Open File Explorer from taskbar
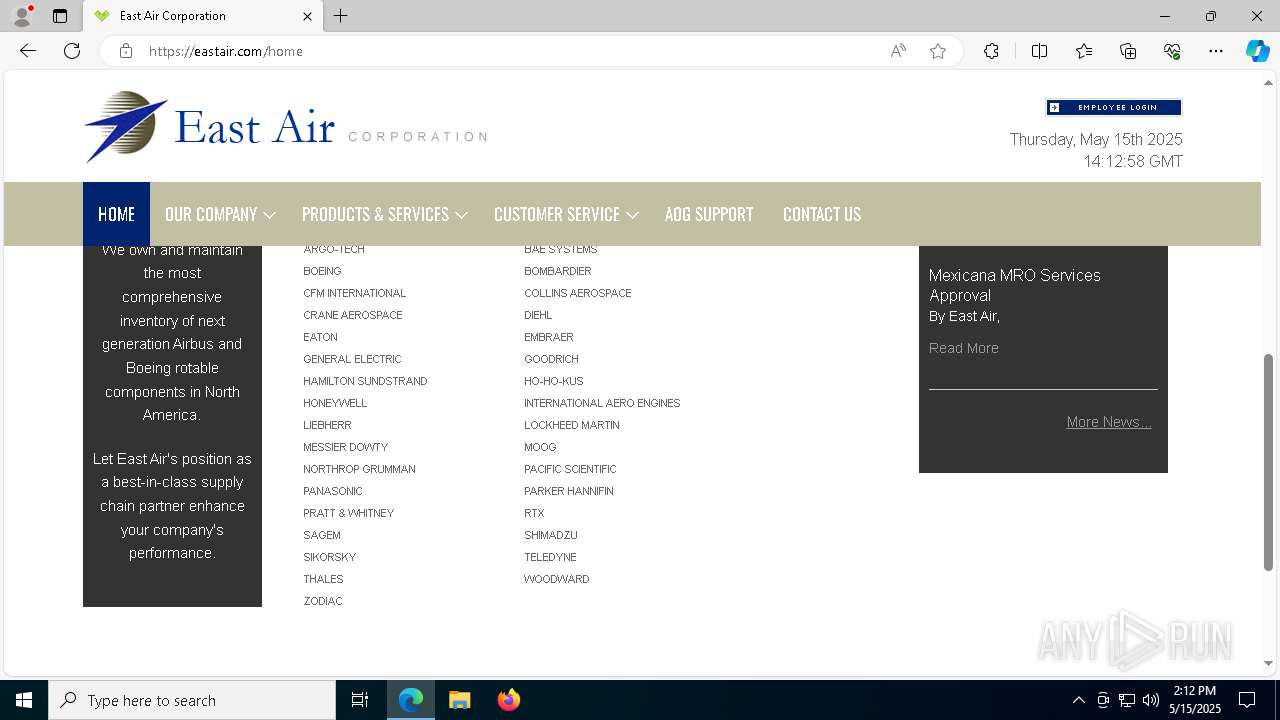 [x=459, y=700]
